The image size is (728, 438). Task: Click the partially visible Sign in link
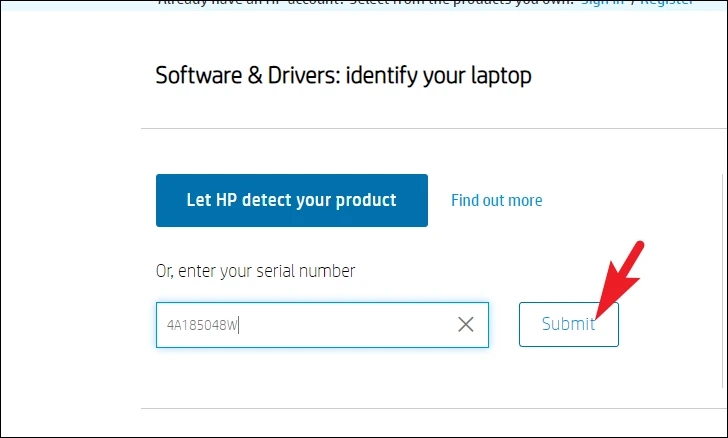click(602, 2)
